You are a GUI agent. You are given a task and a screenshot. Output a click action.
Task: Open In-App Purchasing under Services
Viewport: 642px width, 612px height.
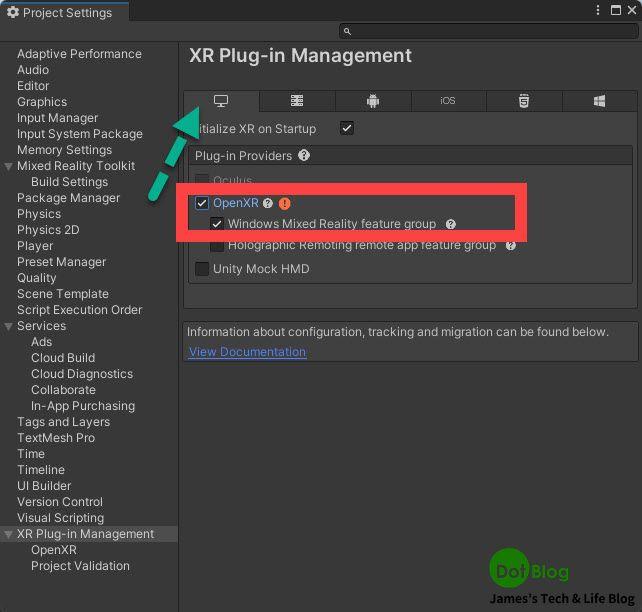click(83, 406)
